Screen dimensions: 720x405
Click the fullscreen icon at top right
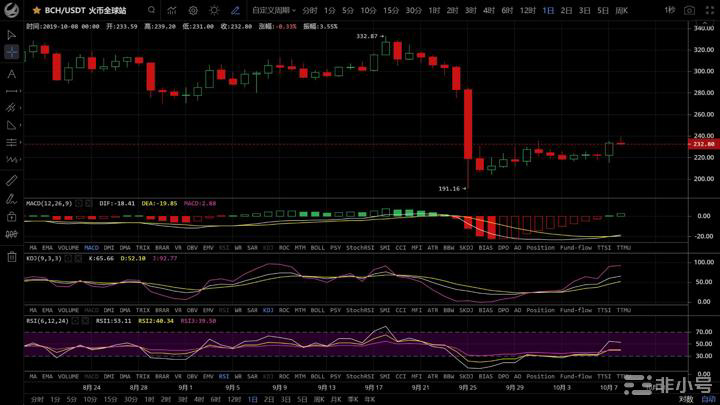coord(710,10)
